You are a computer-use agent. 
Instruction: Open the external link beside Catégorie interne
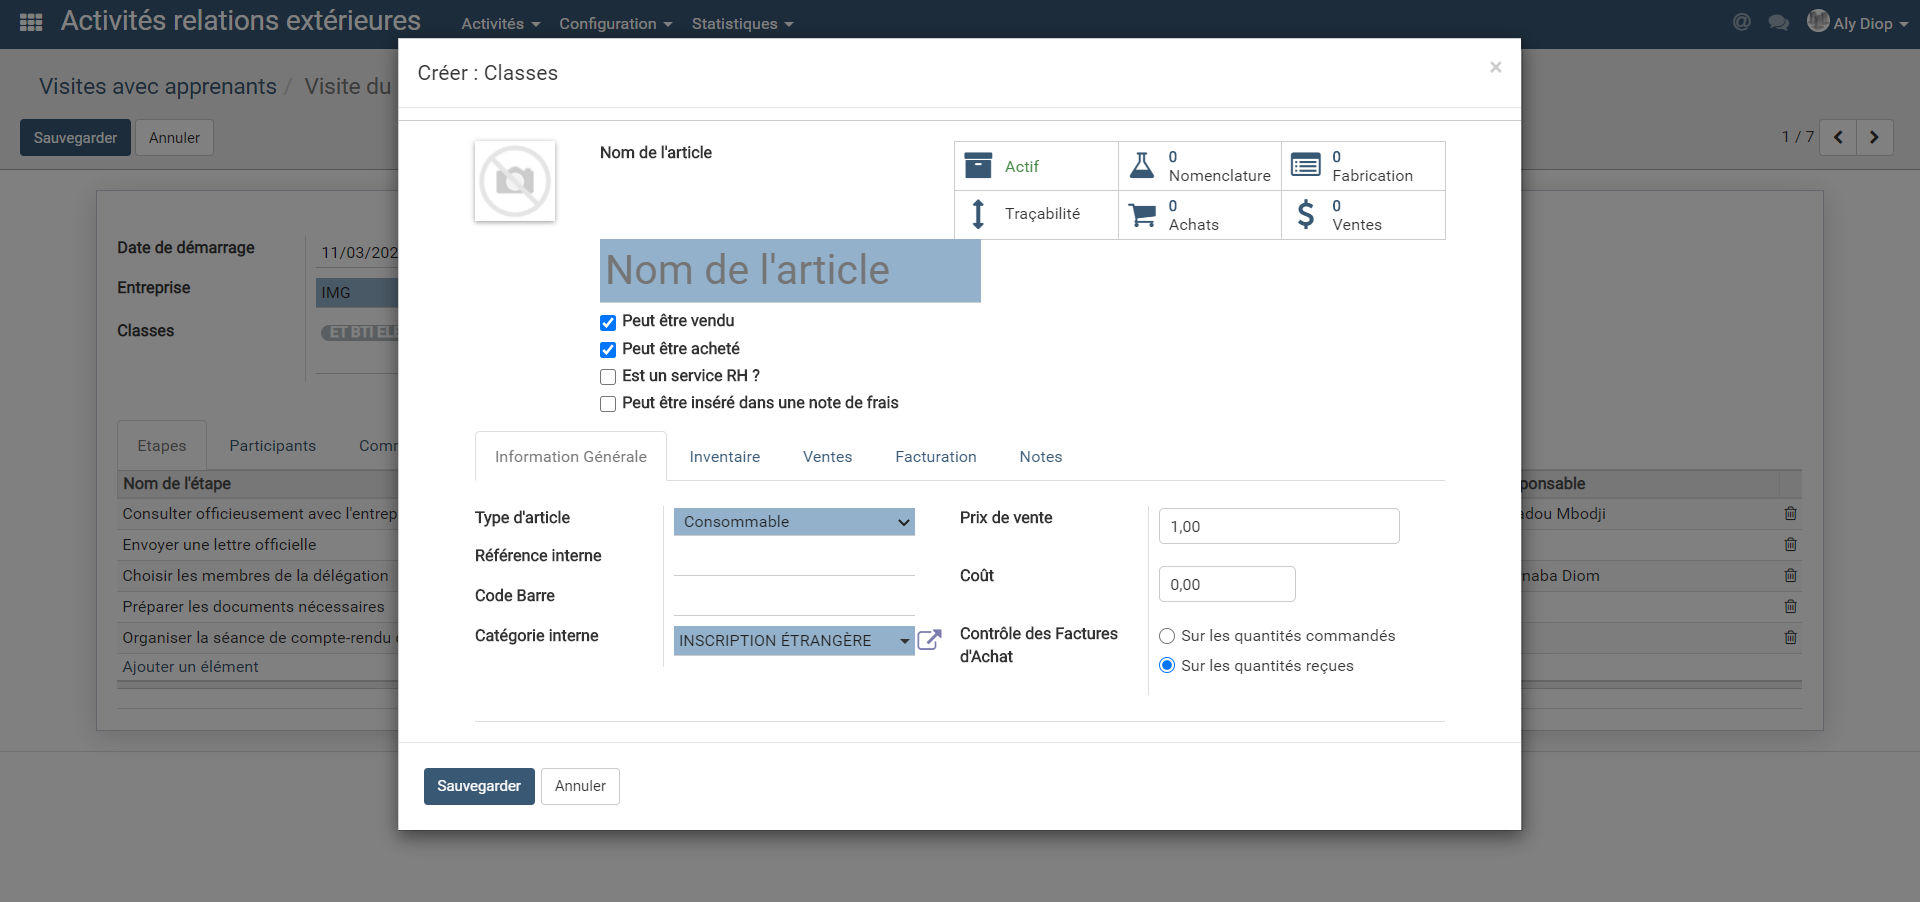click(x=929, y=640)
